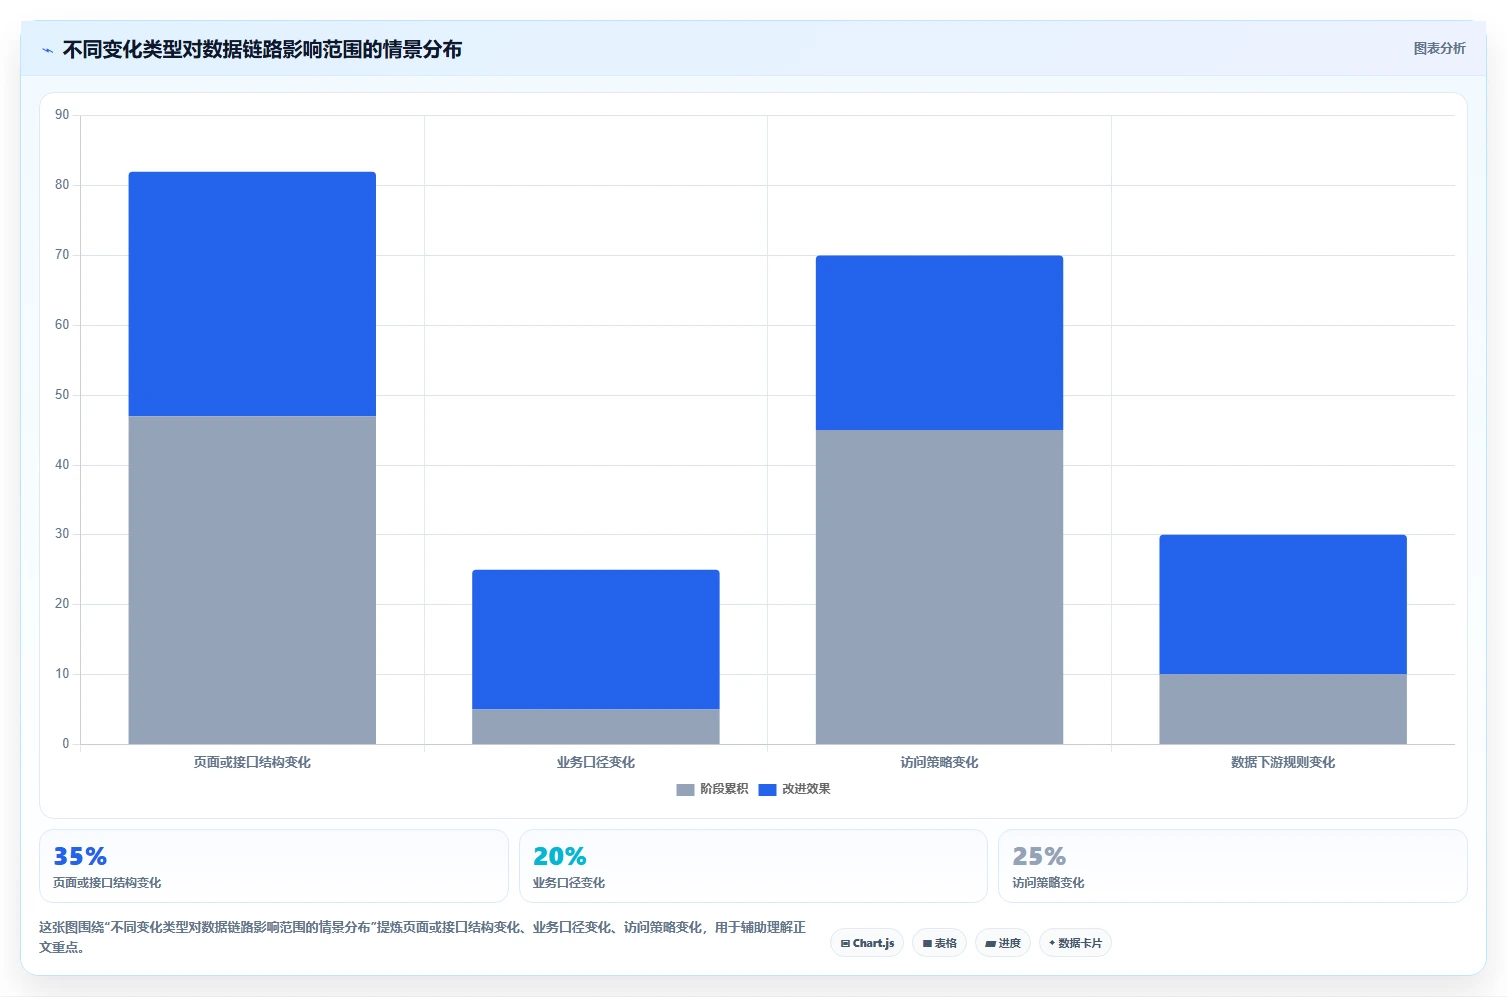1507x997 pixels.
Task: Toggle the 阶段累积 legend entry
Action: pos(712,789)
